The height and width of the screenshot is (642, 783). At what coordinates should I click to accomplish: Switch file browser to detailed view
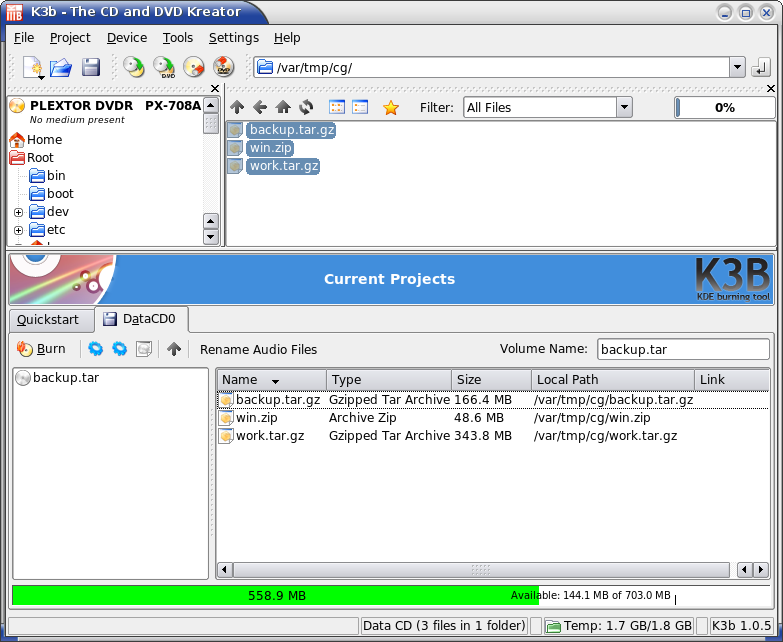(x=360, y=107)
